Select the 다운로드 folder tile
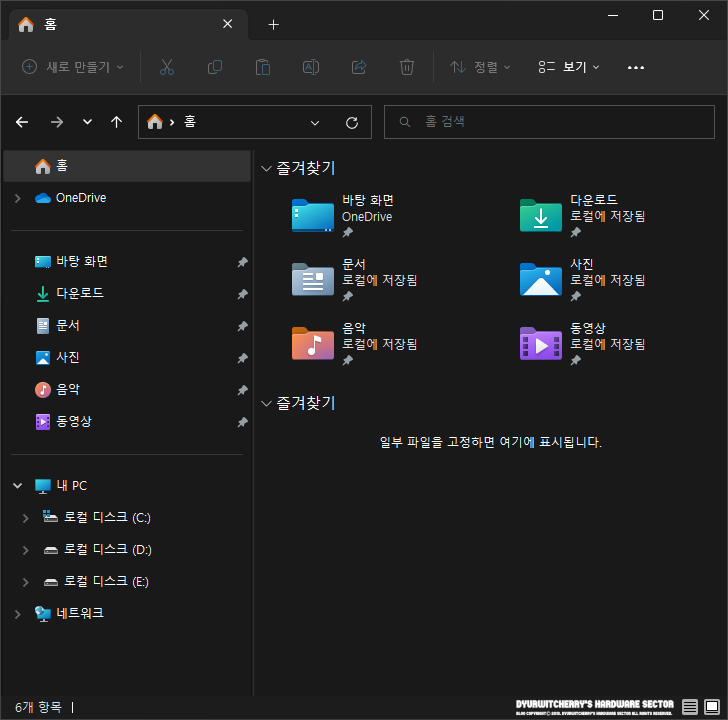Viewport: 728px width, 720px height. pos(583,216)
